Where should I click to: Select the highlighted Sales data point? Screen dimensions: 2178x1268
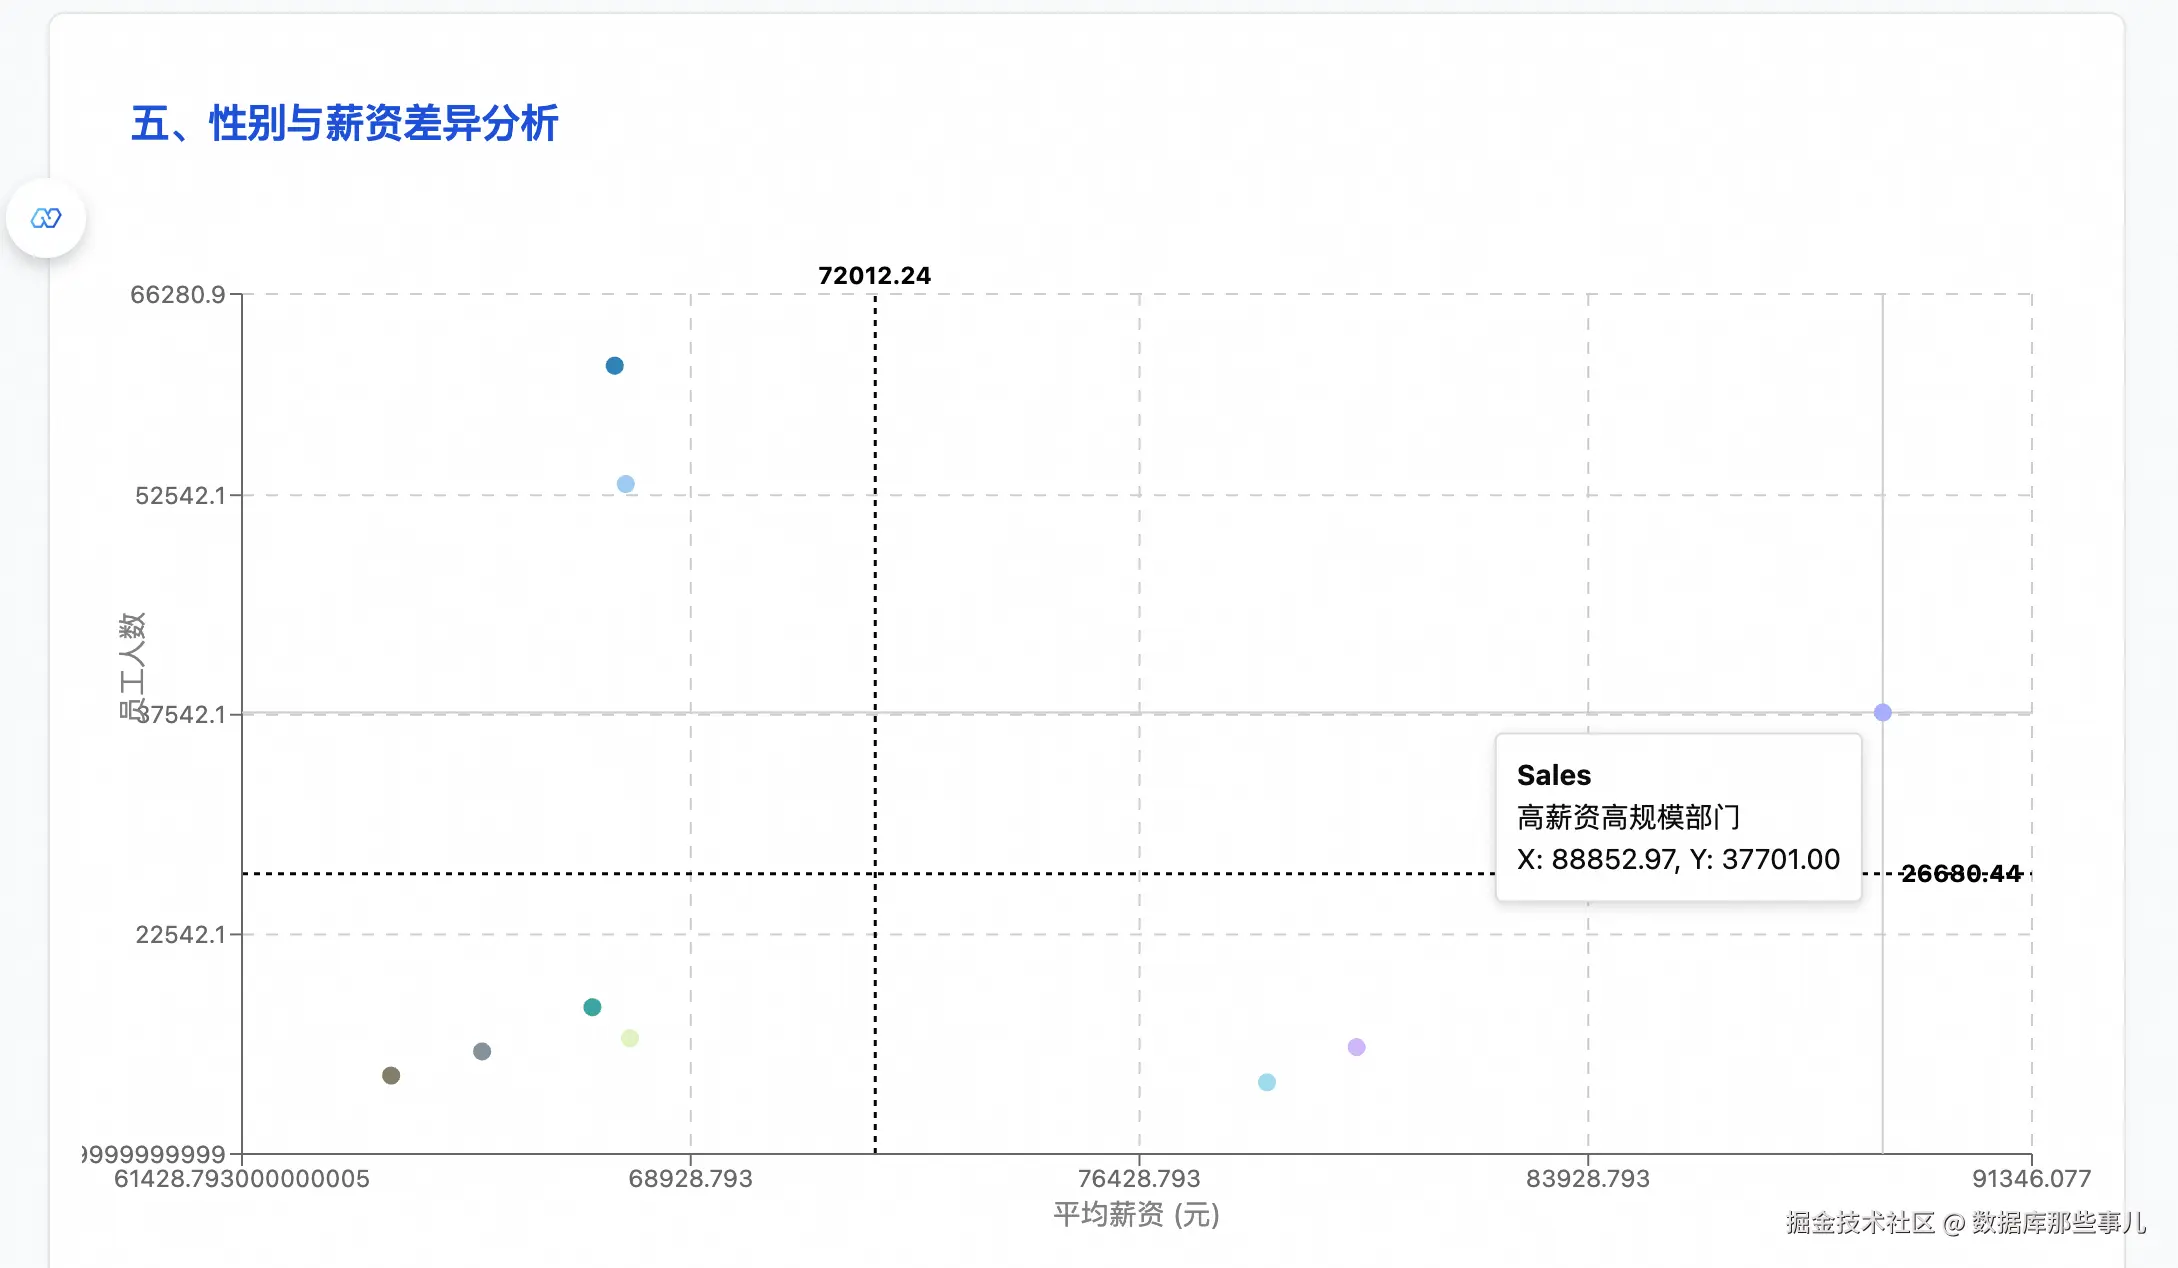pos(1882,712)
